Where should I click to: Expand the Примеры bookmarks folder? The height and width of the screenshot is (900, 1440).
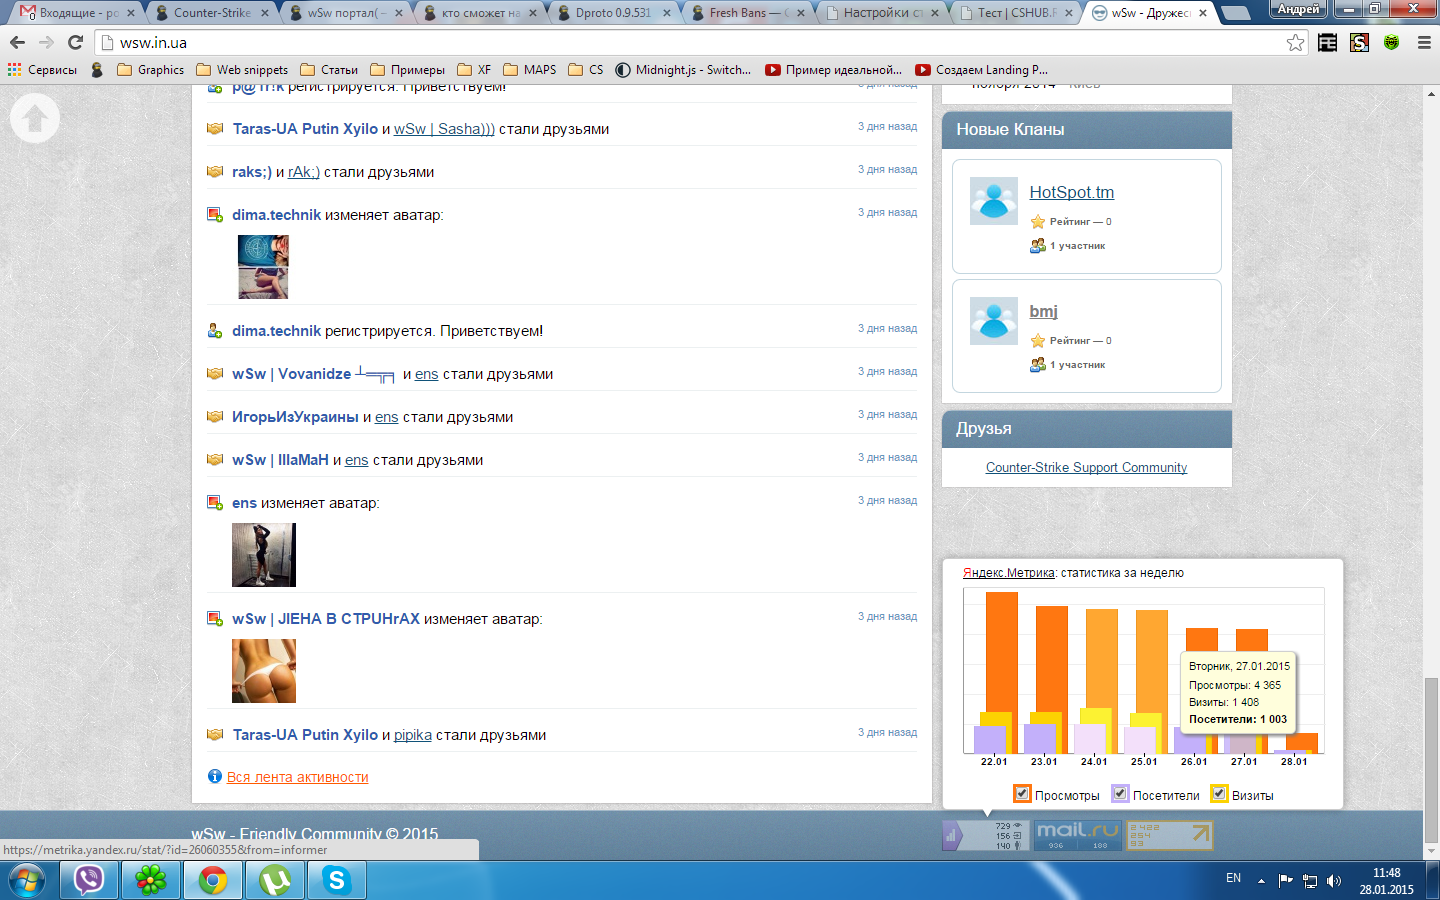[408, 70]
